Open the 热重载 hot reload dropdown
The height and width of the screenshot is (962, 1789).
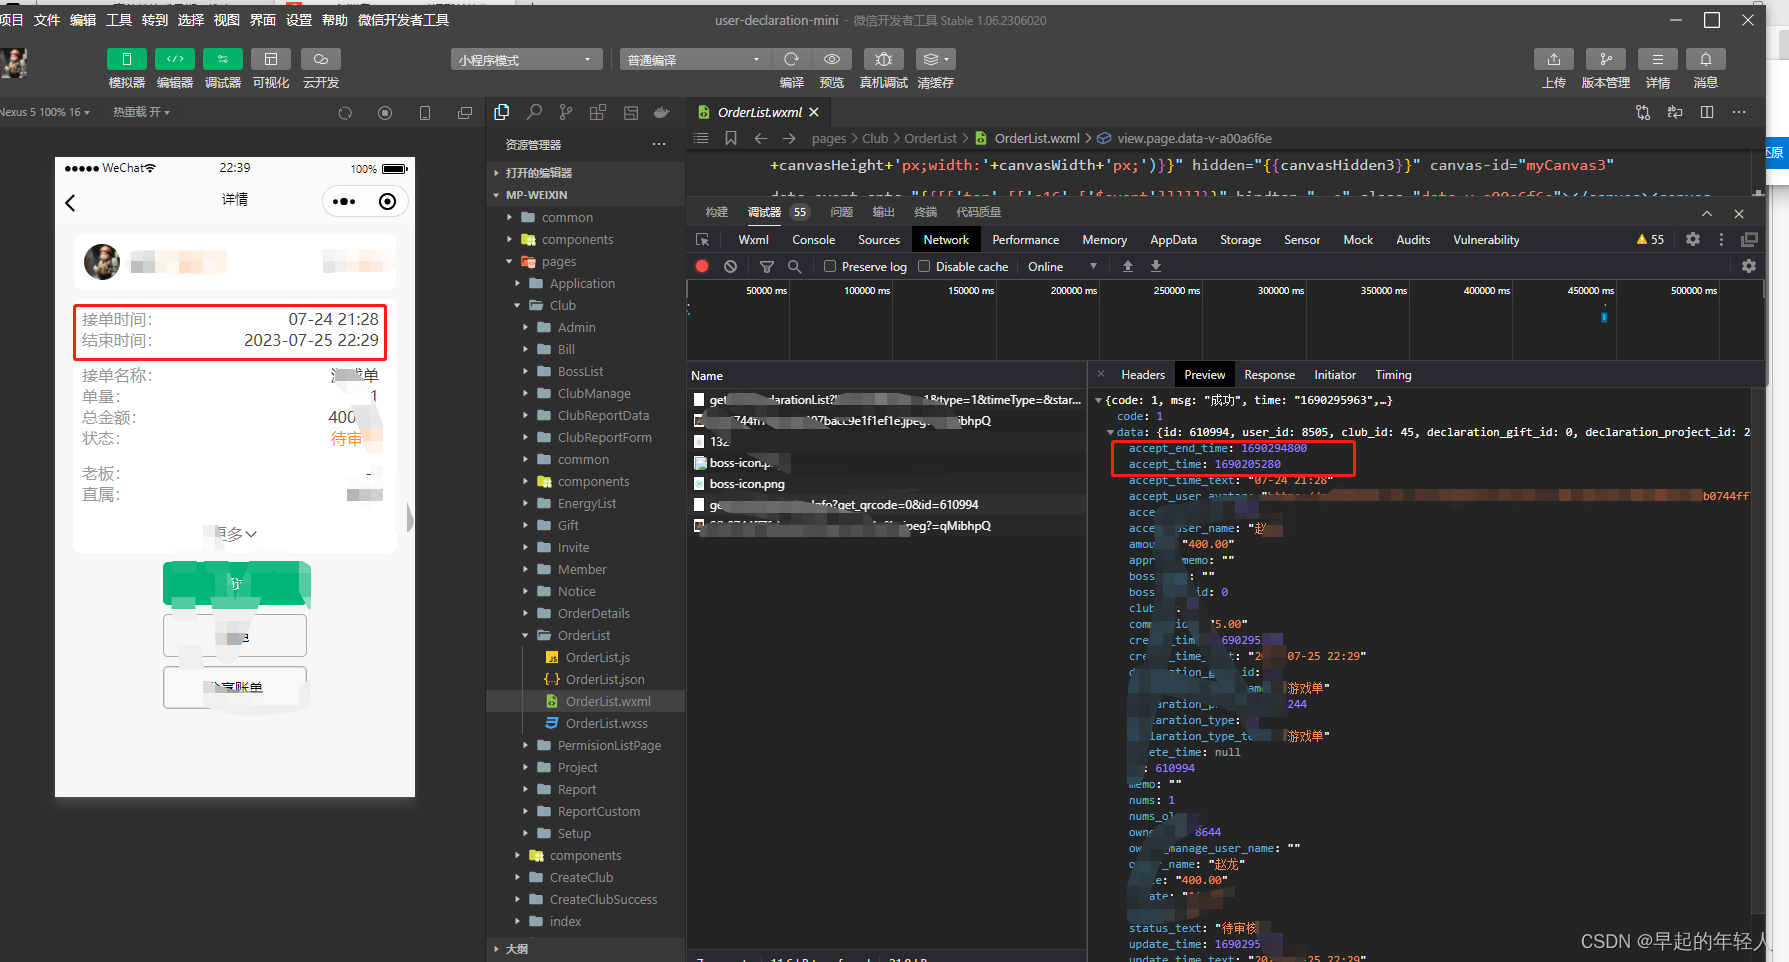141,112
